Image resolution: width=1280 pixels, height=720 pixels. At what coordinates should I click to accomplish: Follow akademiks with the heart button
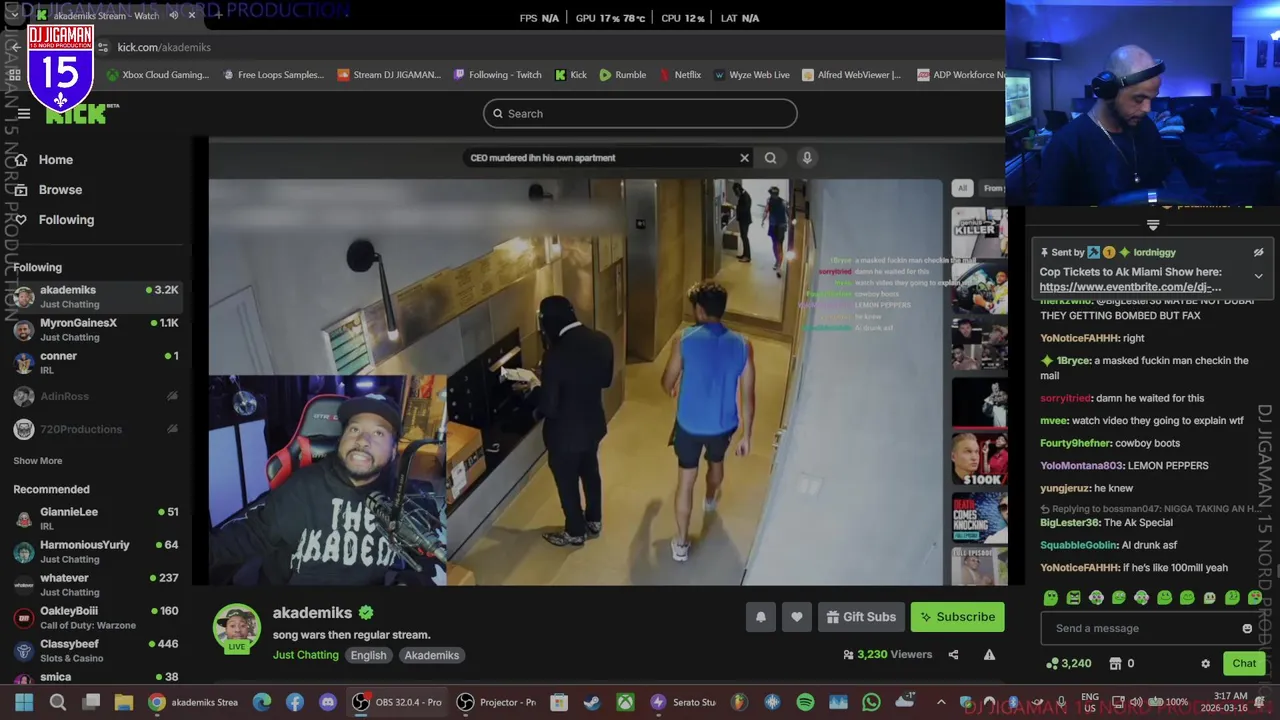click(x=797, y=617)
